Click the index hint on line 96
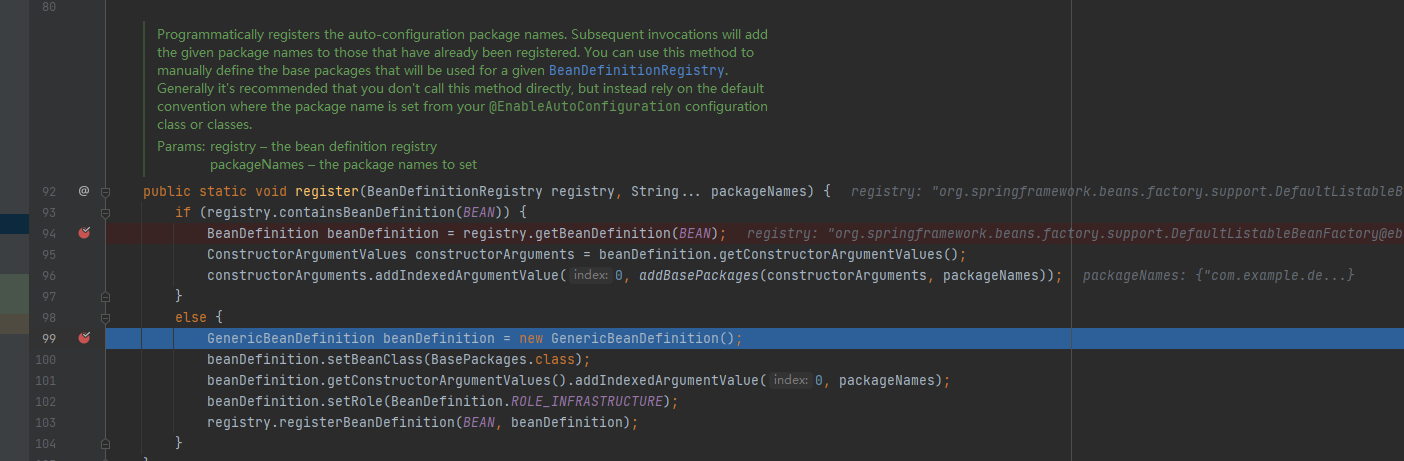1404x461 pixels. pyautogui.click(x=591, y=275)
